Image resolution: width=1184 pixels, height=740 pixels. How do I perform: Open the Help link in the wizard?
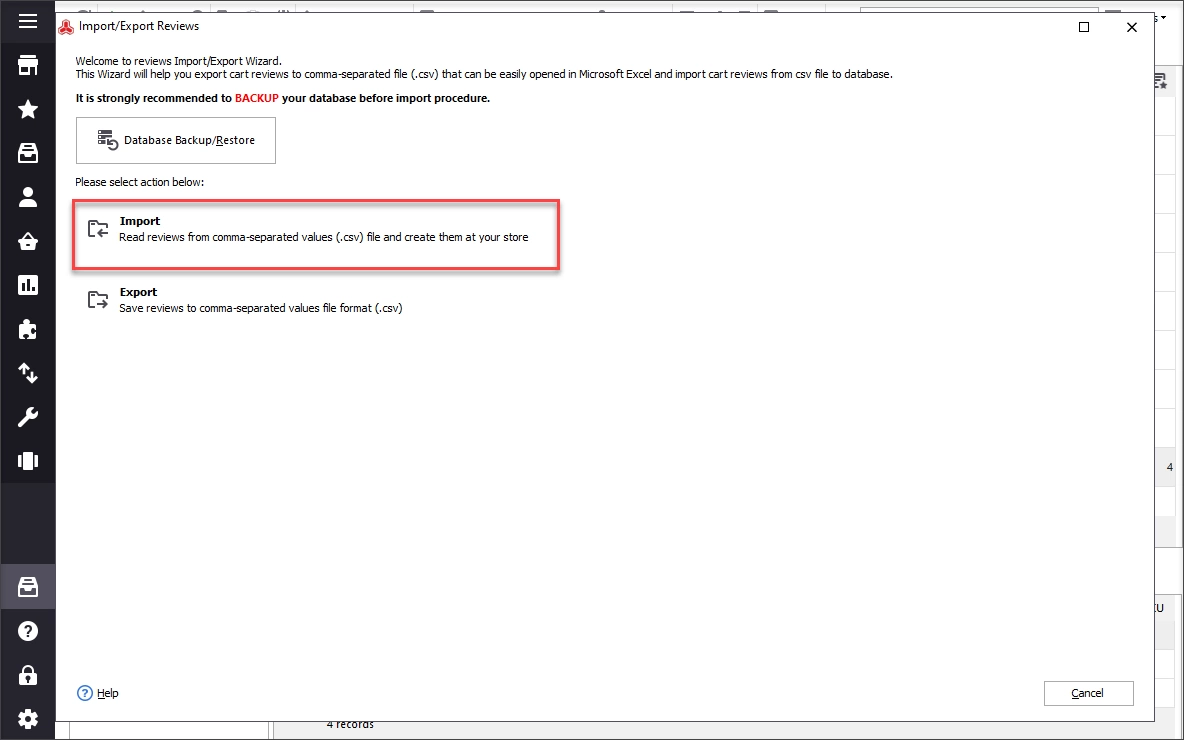pos(108,693)
